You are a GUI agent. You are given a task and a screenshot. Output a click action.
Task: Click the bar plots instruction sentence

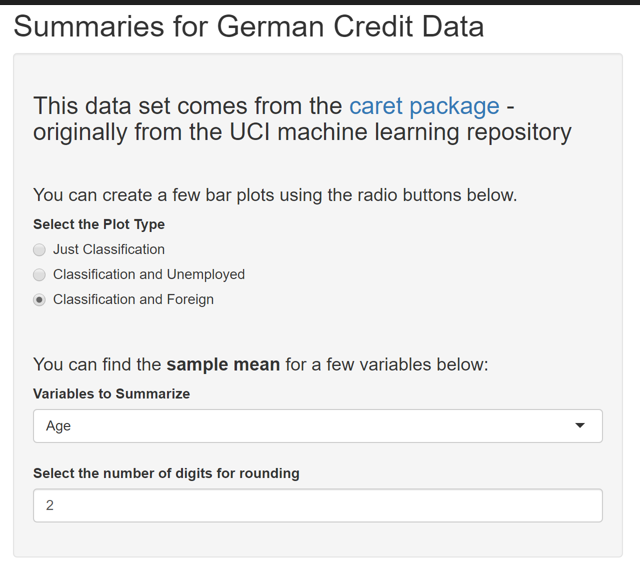275,195
